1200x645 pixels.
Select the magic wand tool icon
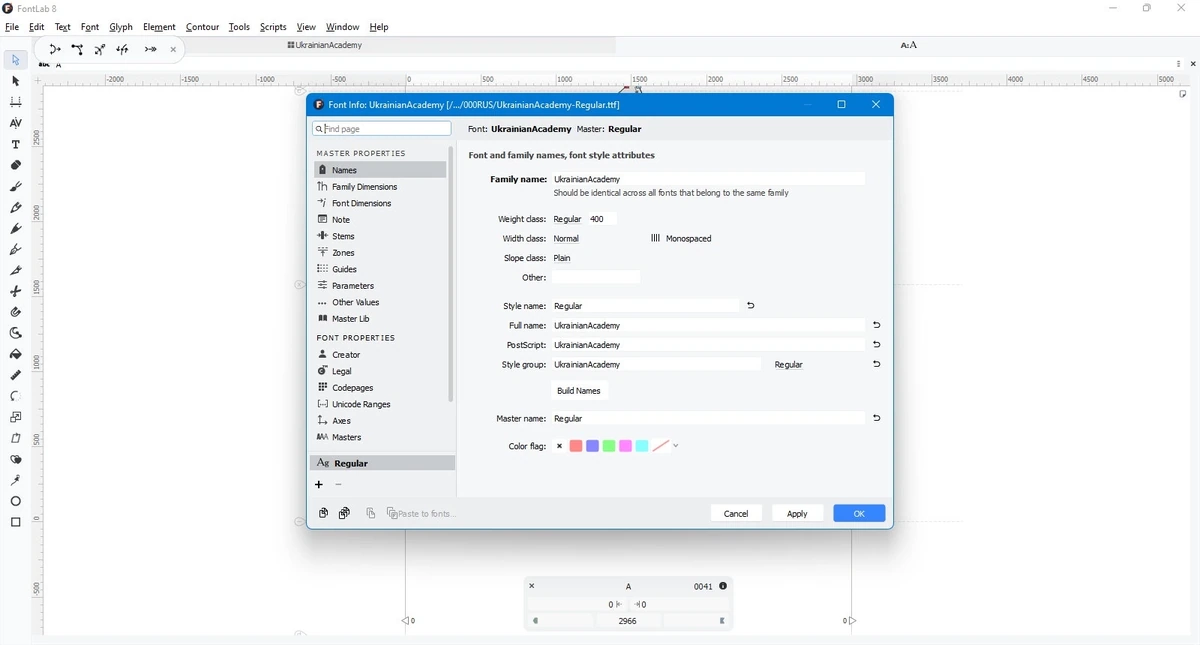[15, 480]
